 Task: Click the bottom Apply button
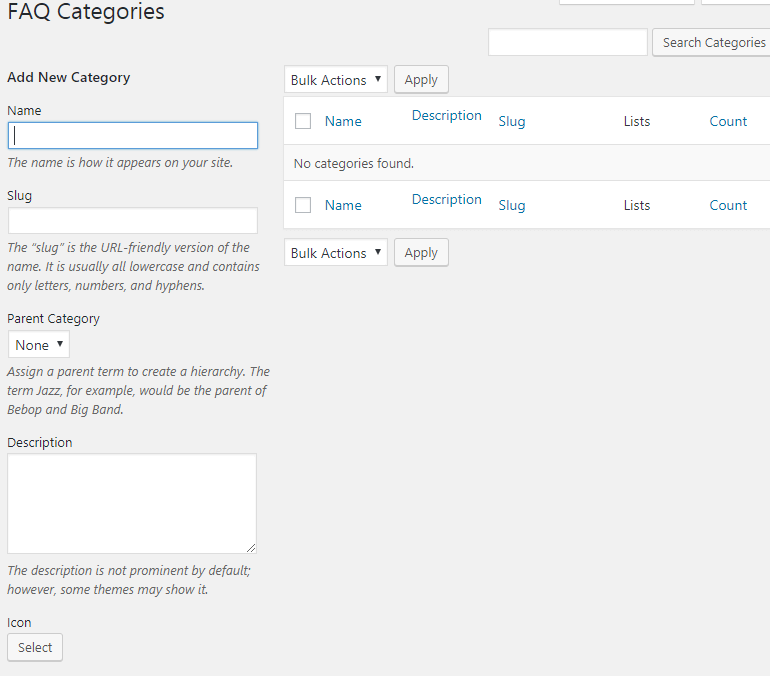(421, 253)
